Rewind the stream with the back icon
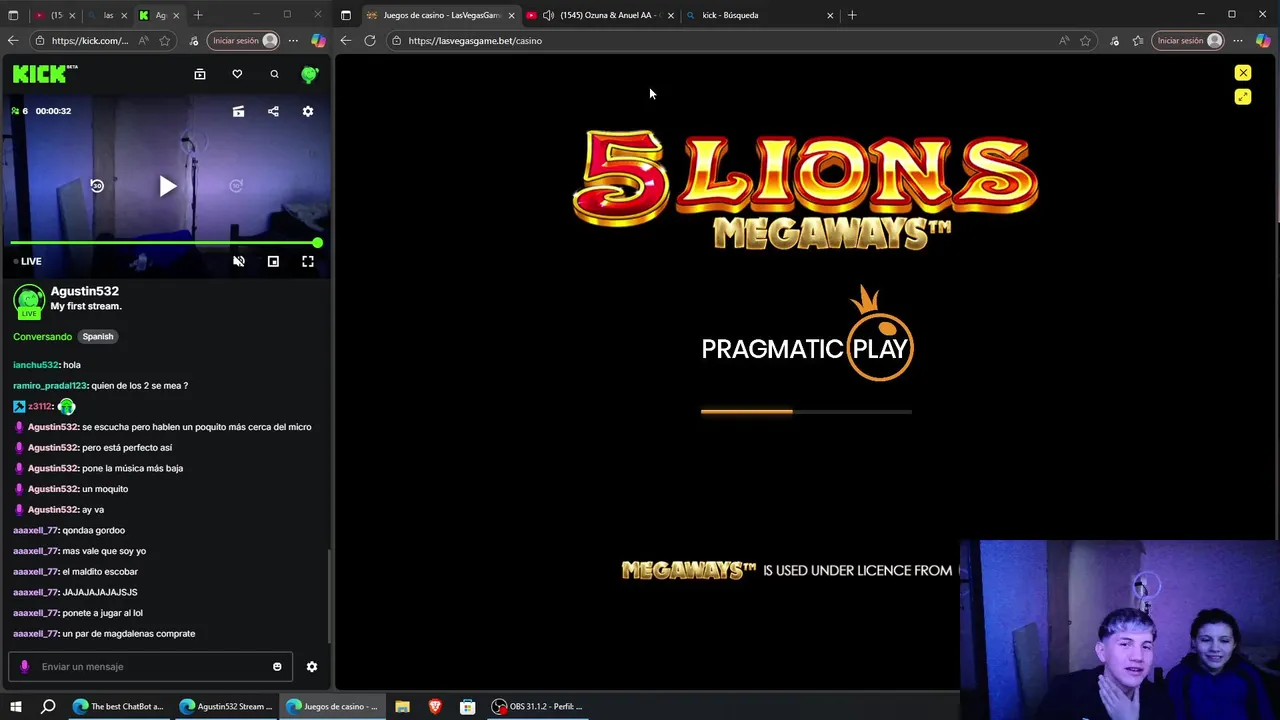 [97, 186]
